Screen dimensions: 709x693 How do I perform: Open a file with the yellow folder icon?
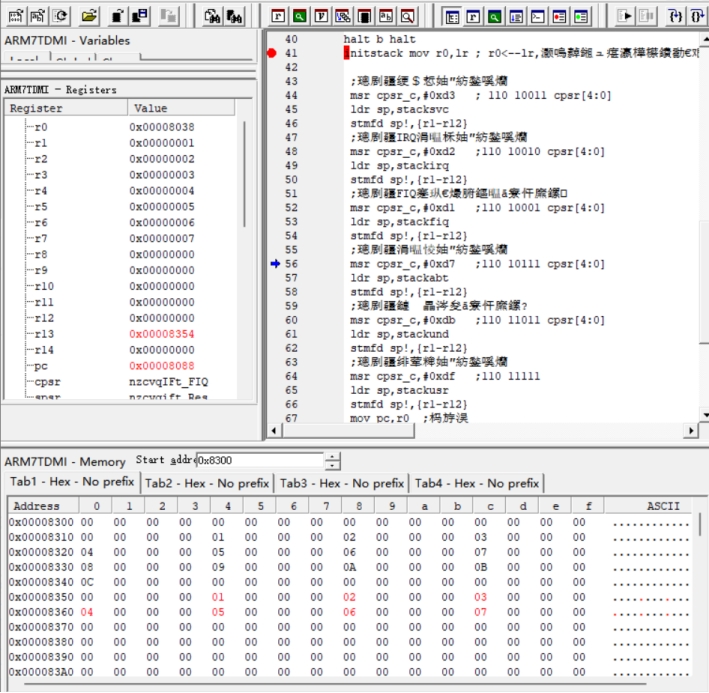point(89,16)
